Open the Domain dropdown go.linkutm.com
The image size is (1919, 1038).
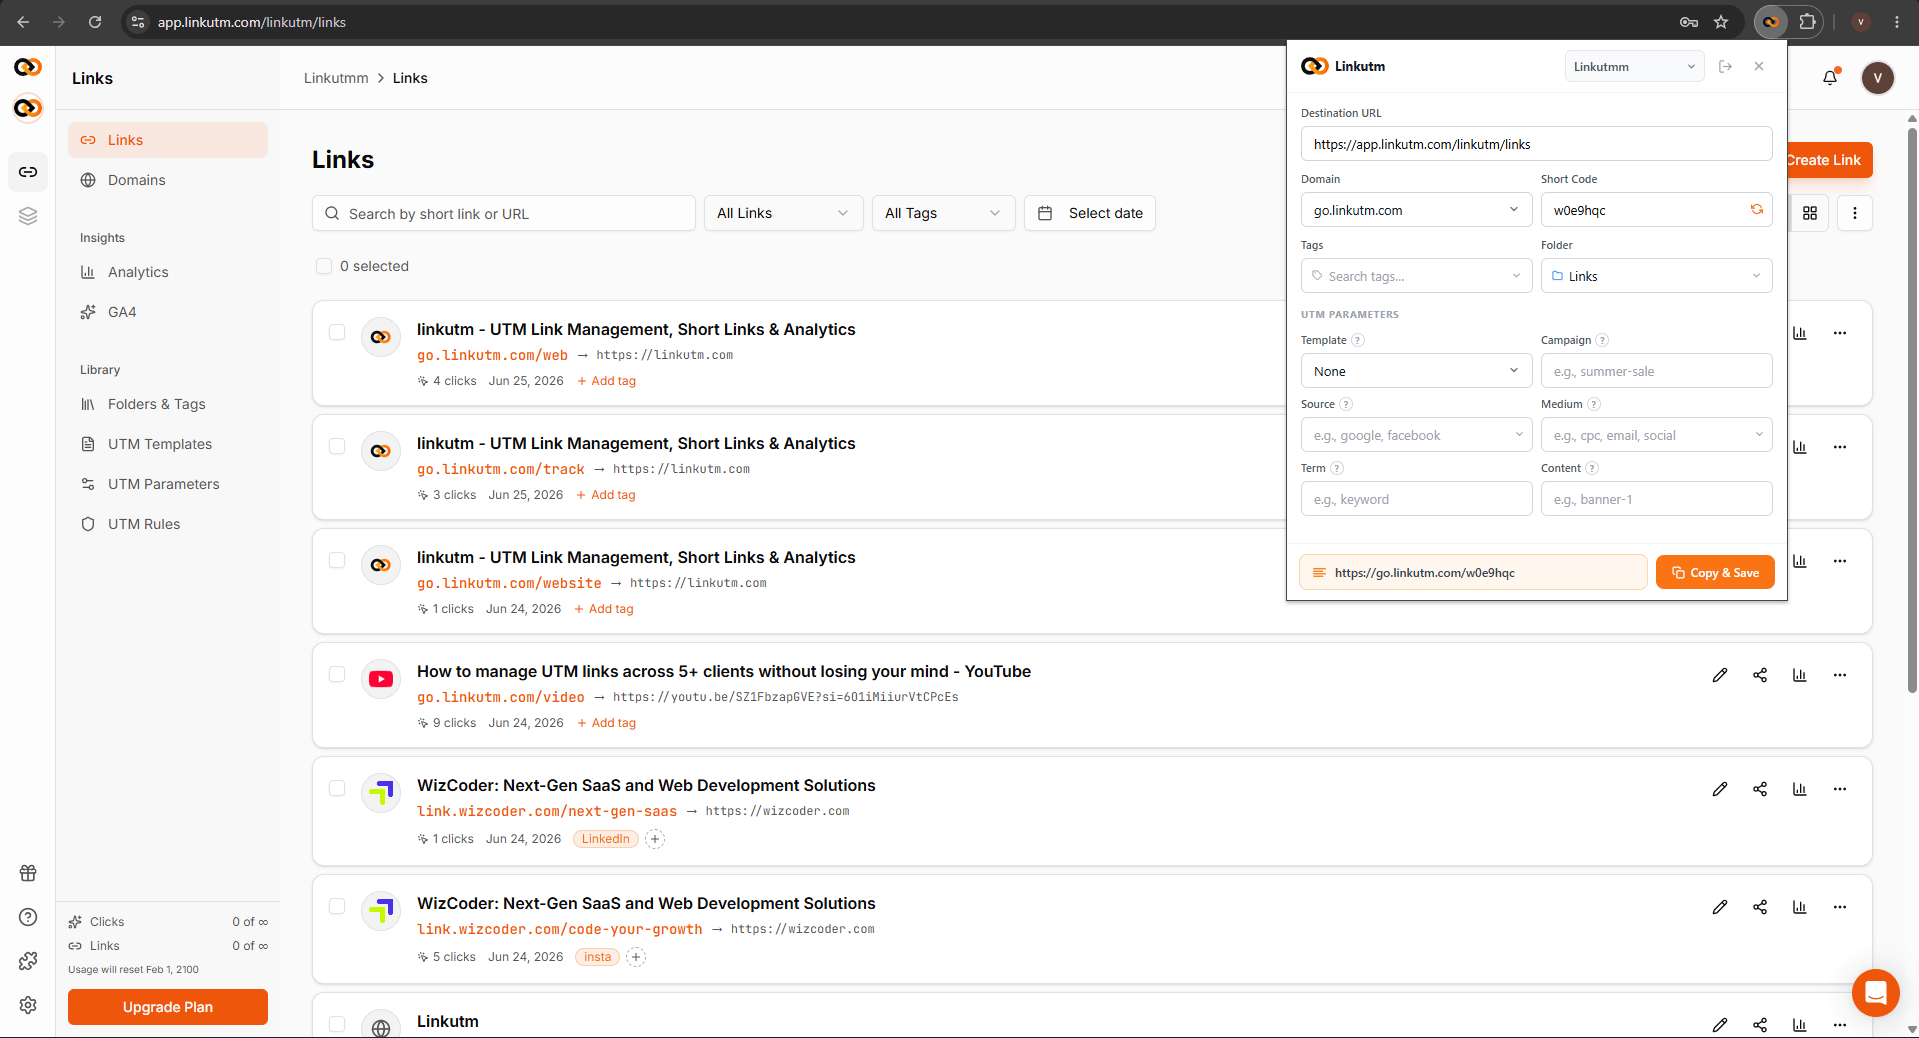click(x=1416, y=210)
